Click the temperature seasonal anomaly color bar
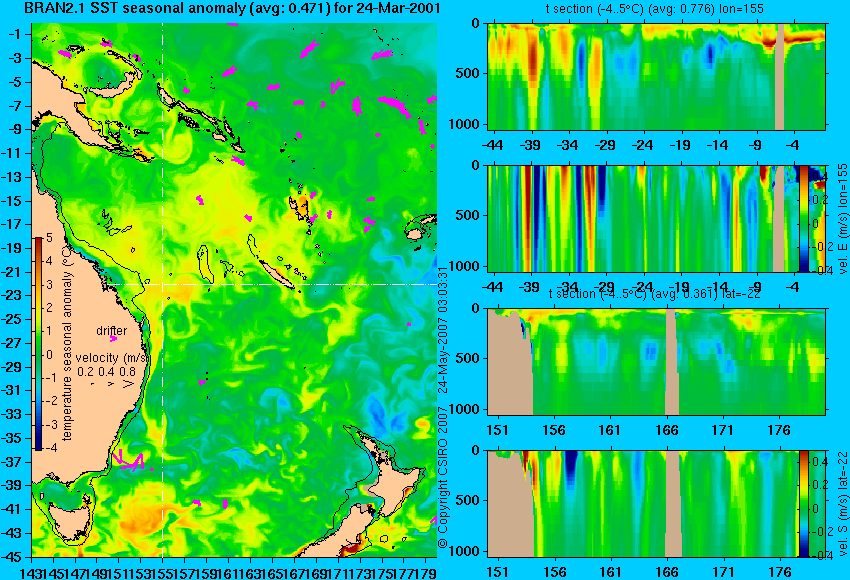The height and width of the screenshot is (580, 850). (x=38, y=344)
